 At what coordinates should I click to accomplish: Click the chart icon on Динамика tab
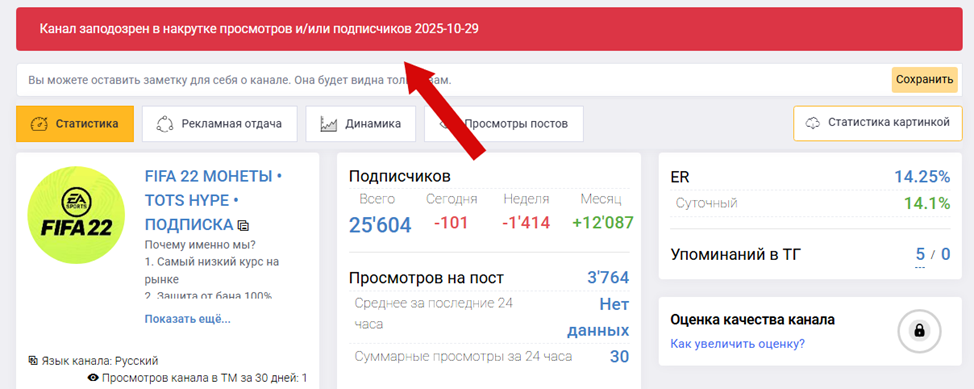click(329, 124)
